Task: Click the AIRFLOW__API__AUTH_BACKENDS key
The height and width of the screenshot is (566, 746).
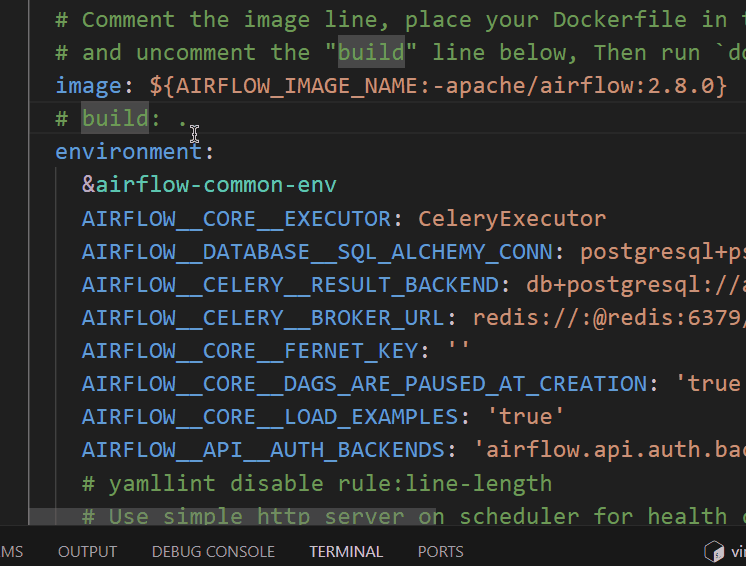Action: 263,450
